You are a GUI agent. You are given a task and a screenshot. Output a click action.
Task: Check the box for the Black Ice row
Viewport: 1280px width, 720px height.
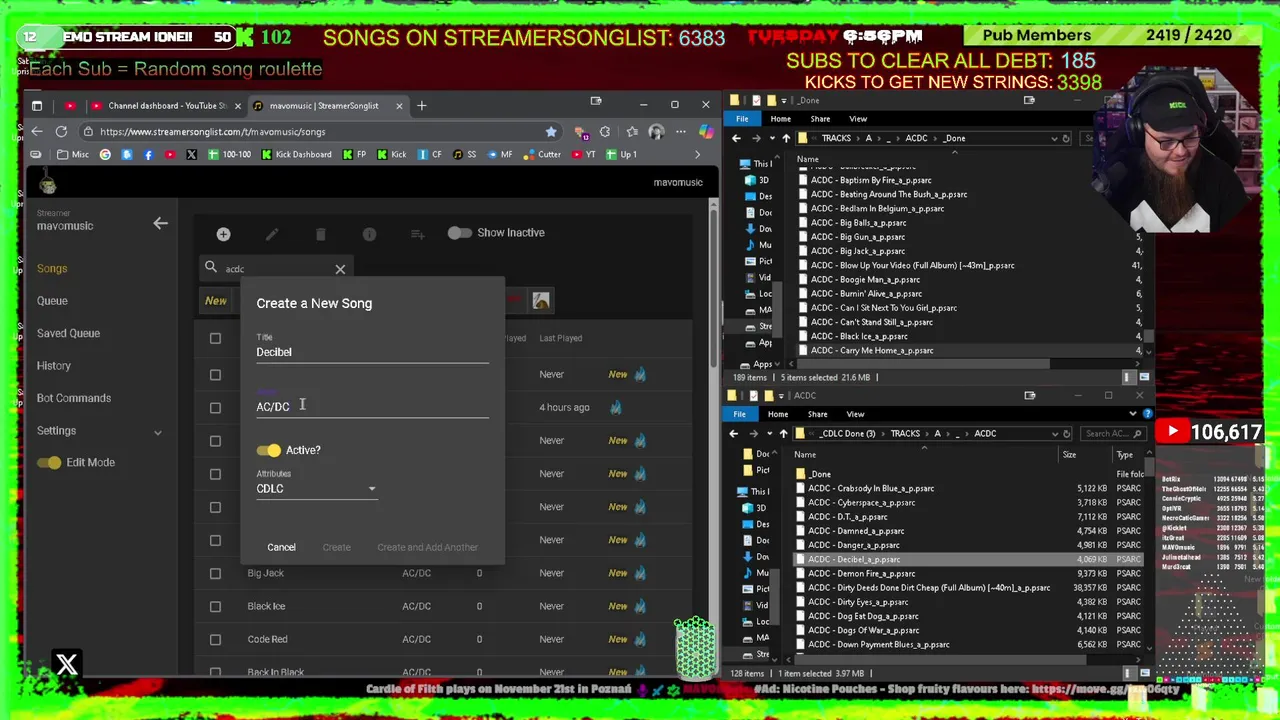(x=215, y=606)
